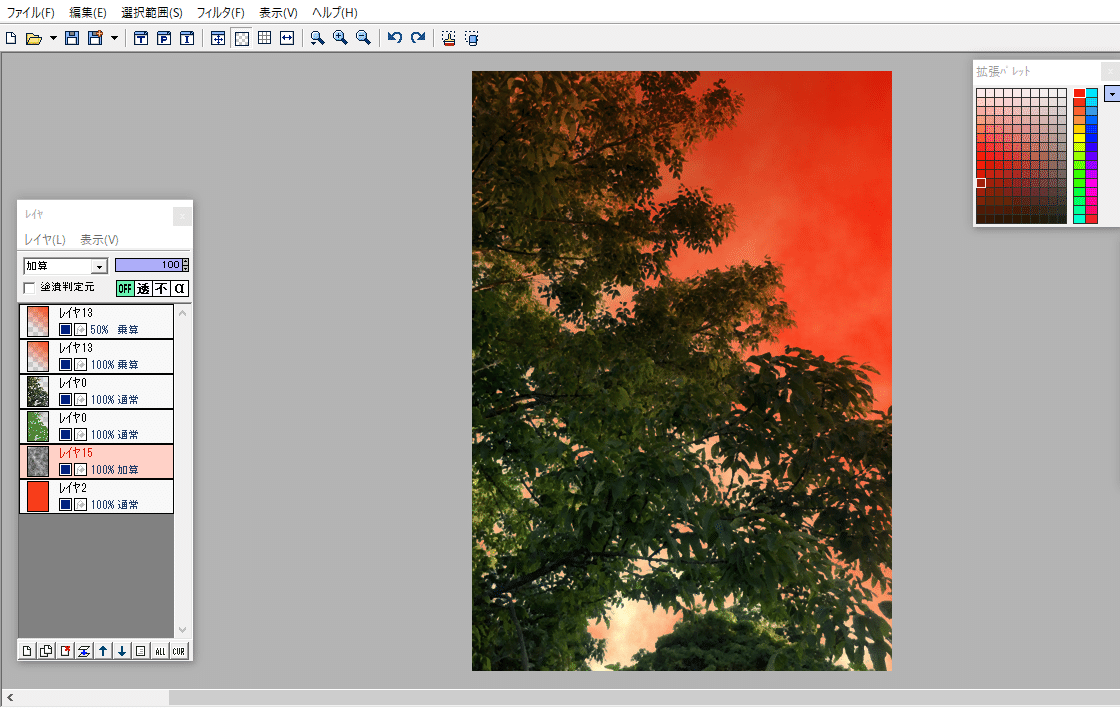The height and width of the screenshot is (708, 1120).
Task: Move the layer down with blue arrow
Action: (x=122, y=651)
